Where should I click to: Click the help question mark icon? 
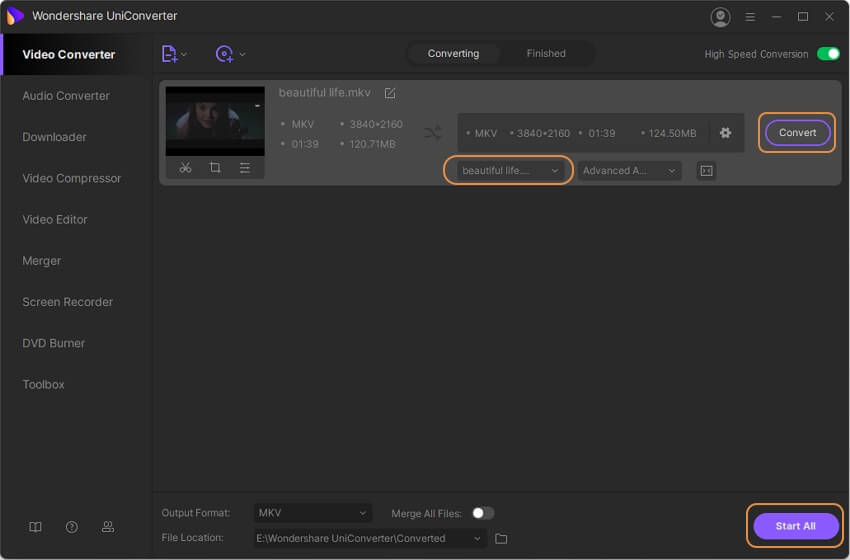[x=72, y=527]
